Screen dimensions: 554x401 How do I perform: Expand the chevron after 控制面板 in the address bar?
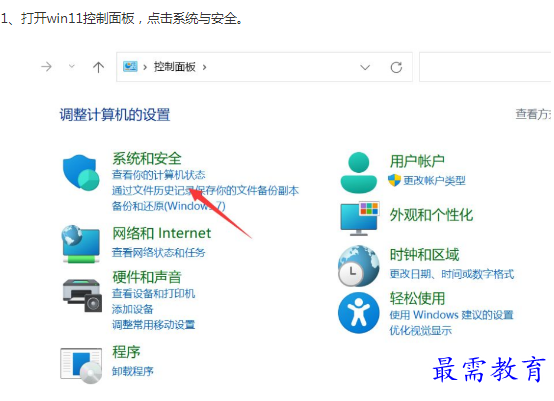tap(204, 67)
